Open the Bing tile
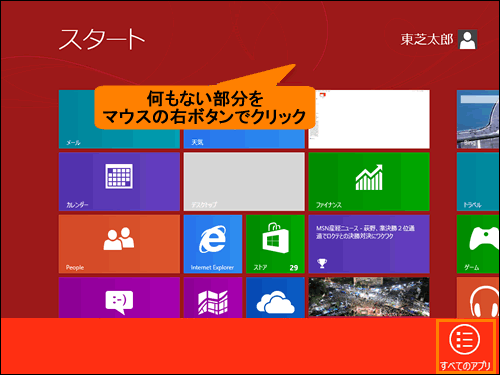Viewport: 500px width, 375px height. pyautogui.click(x=478, y=119)
